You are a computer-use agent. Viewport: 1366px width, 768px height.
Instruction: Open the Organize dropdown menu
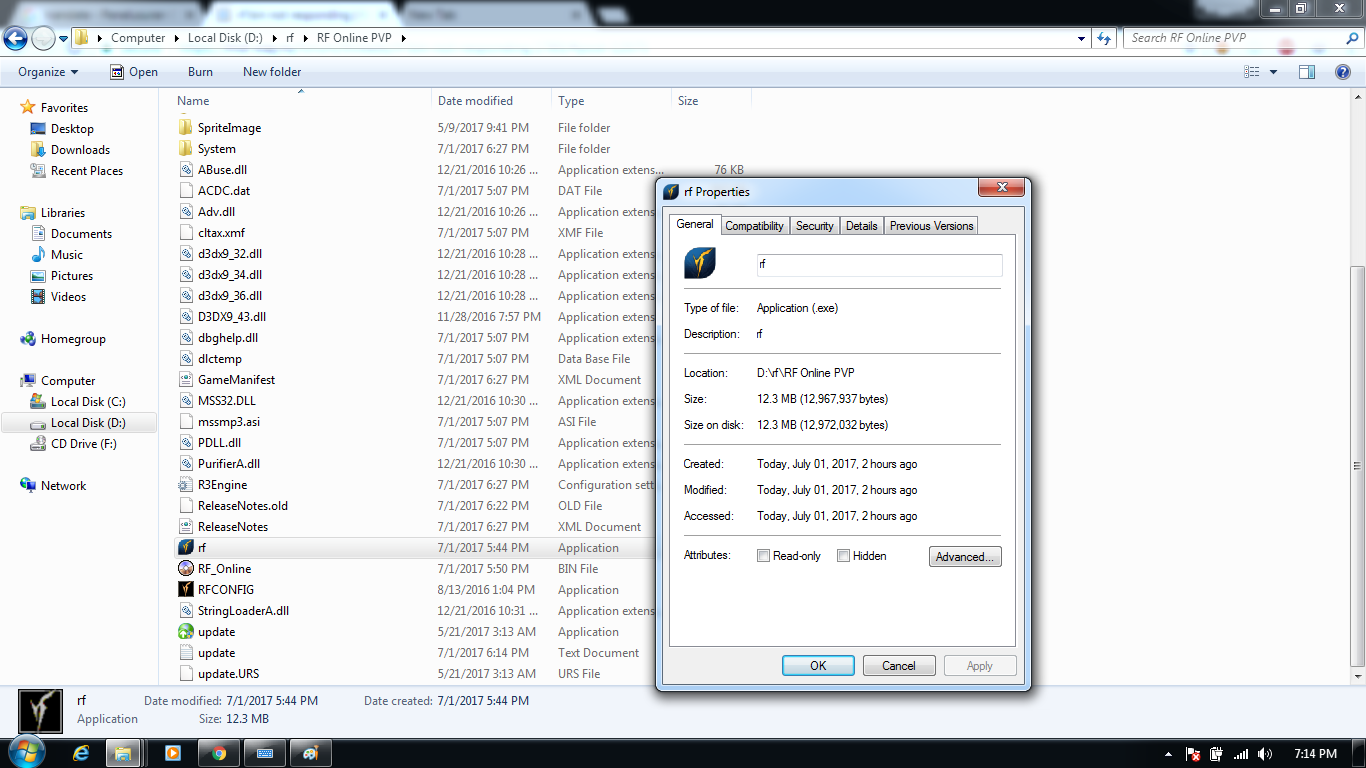48,72
